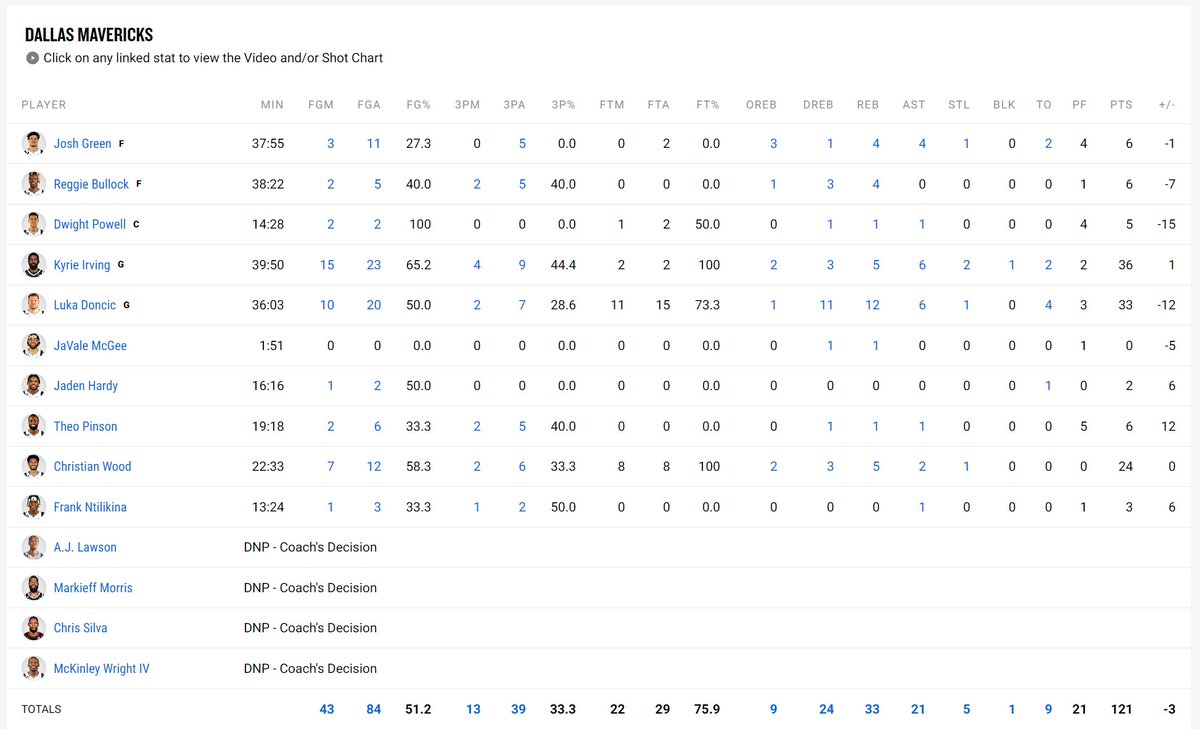
Task: Open Chris Silva player link
Action: point(80,628)
